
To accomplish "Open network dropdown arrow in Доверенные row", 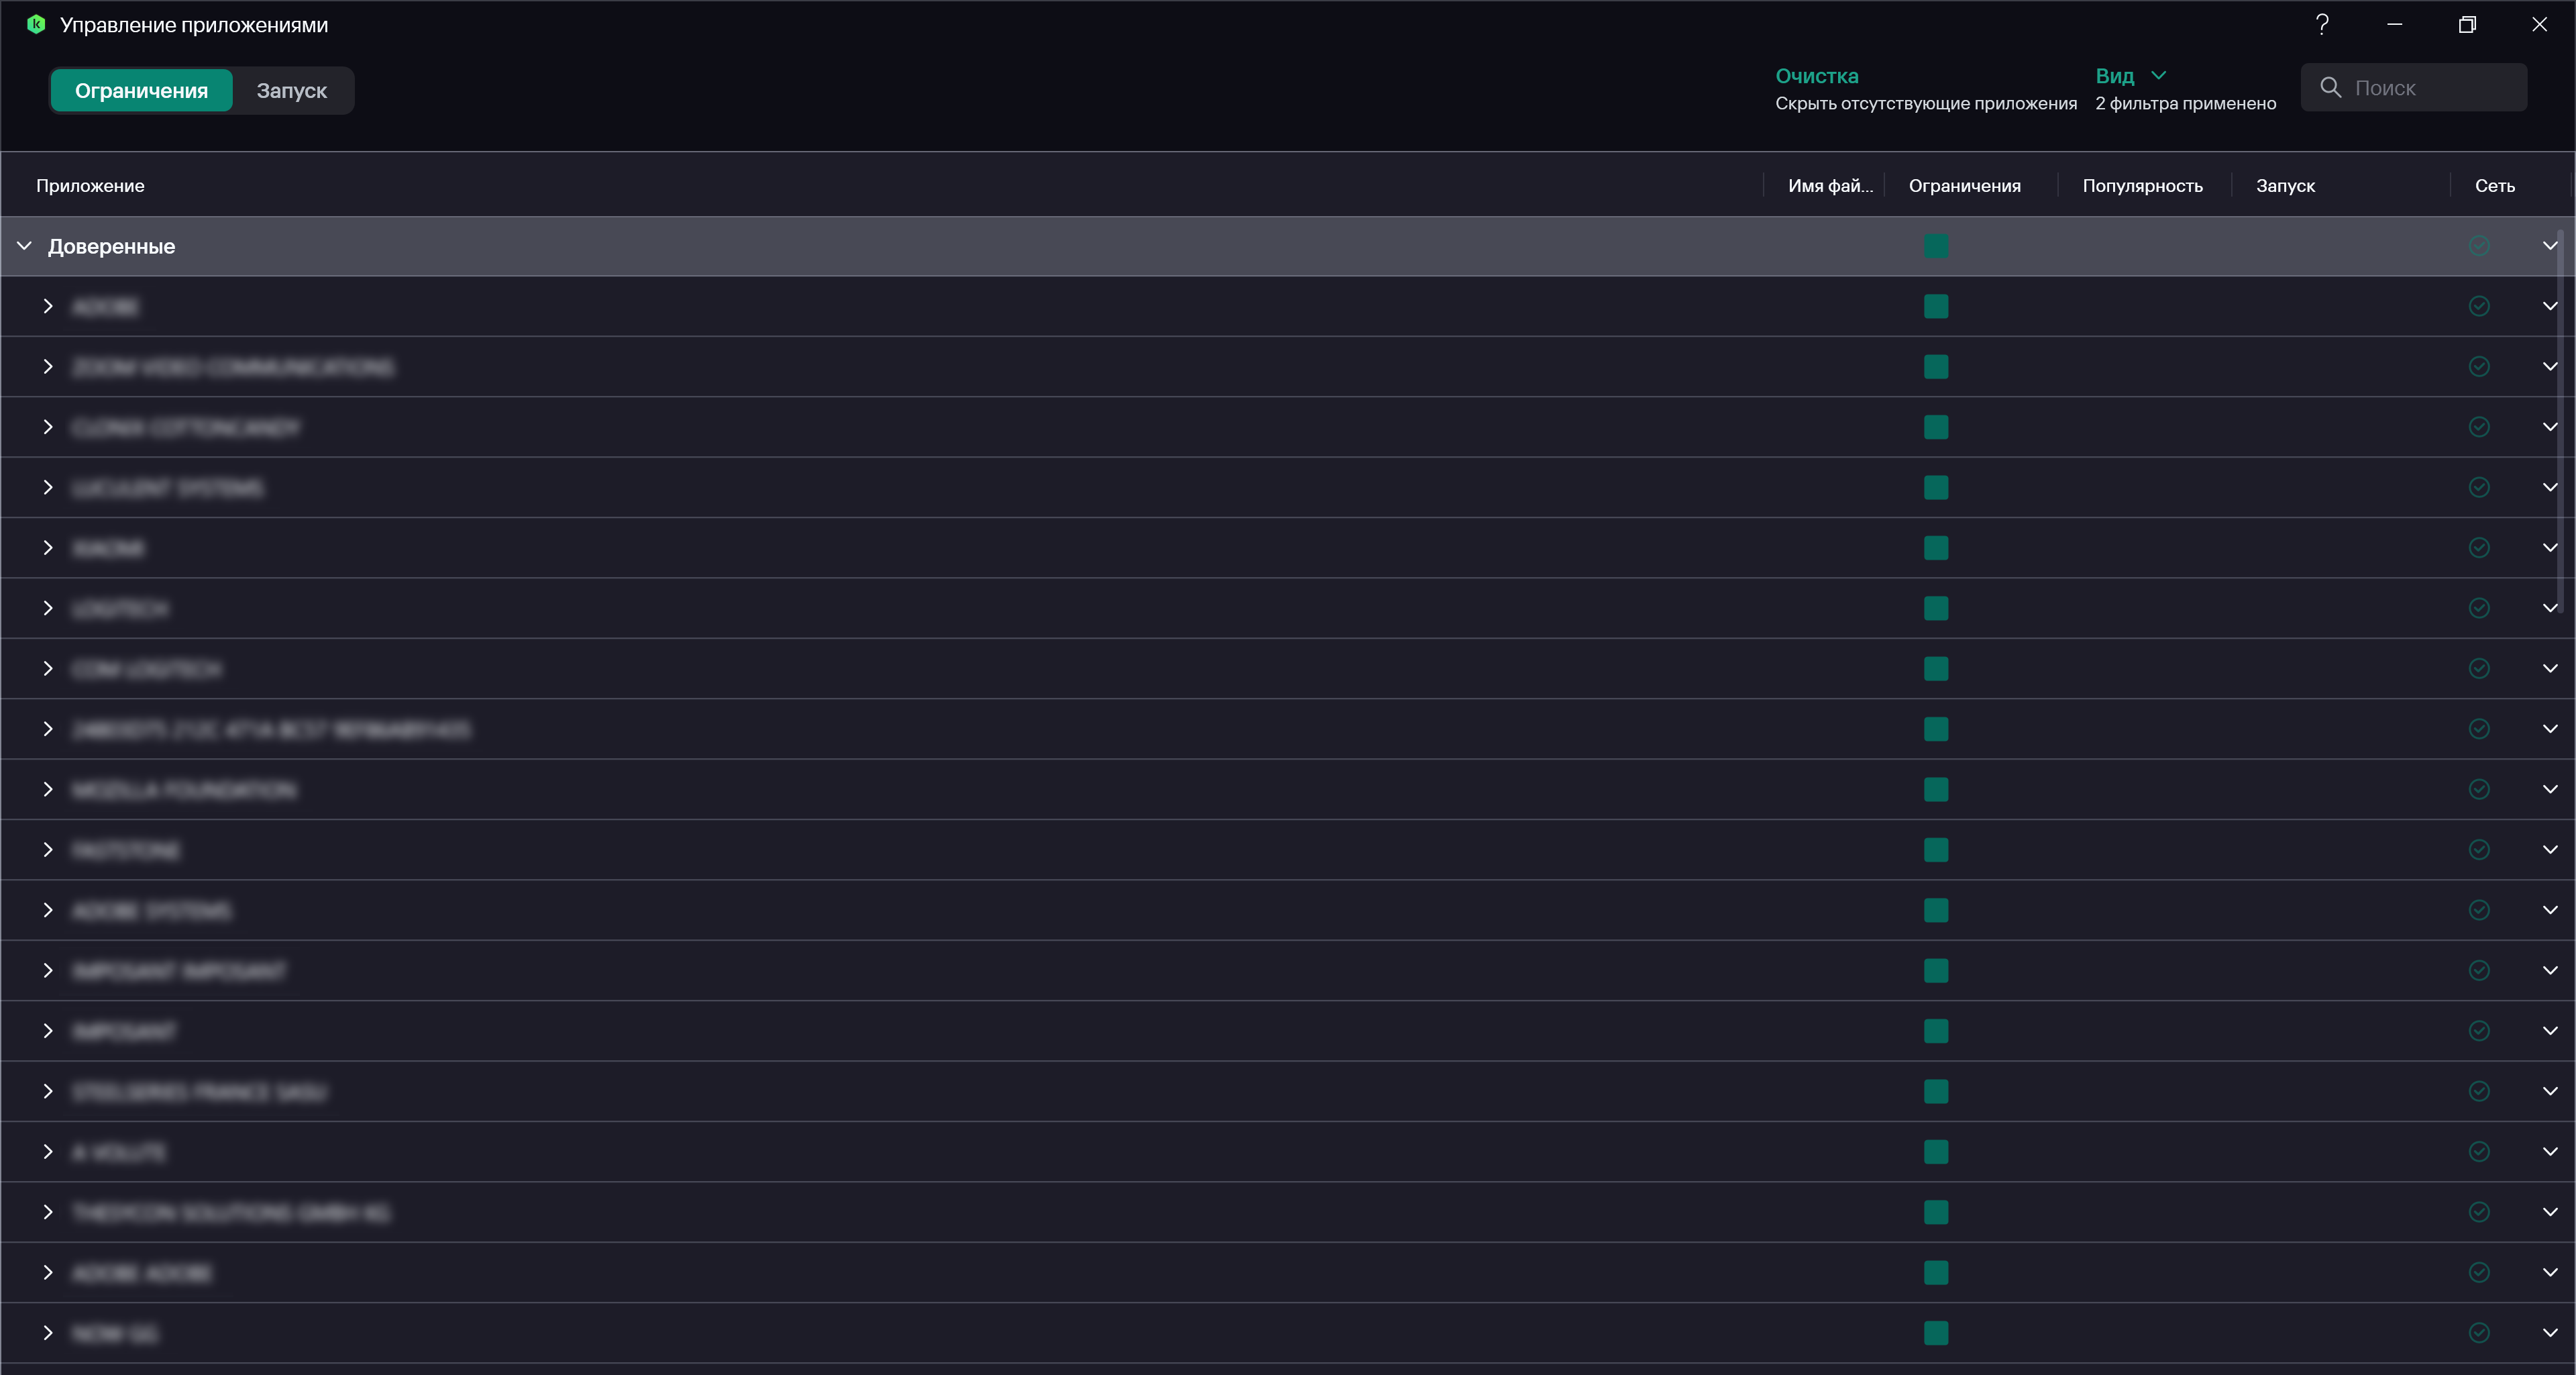I will 2549,246.
